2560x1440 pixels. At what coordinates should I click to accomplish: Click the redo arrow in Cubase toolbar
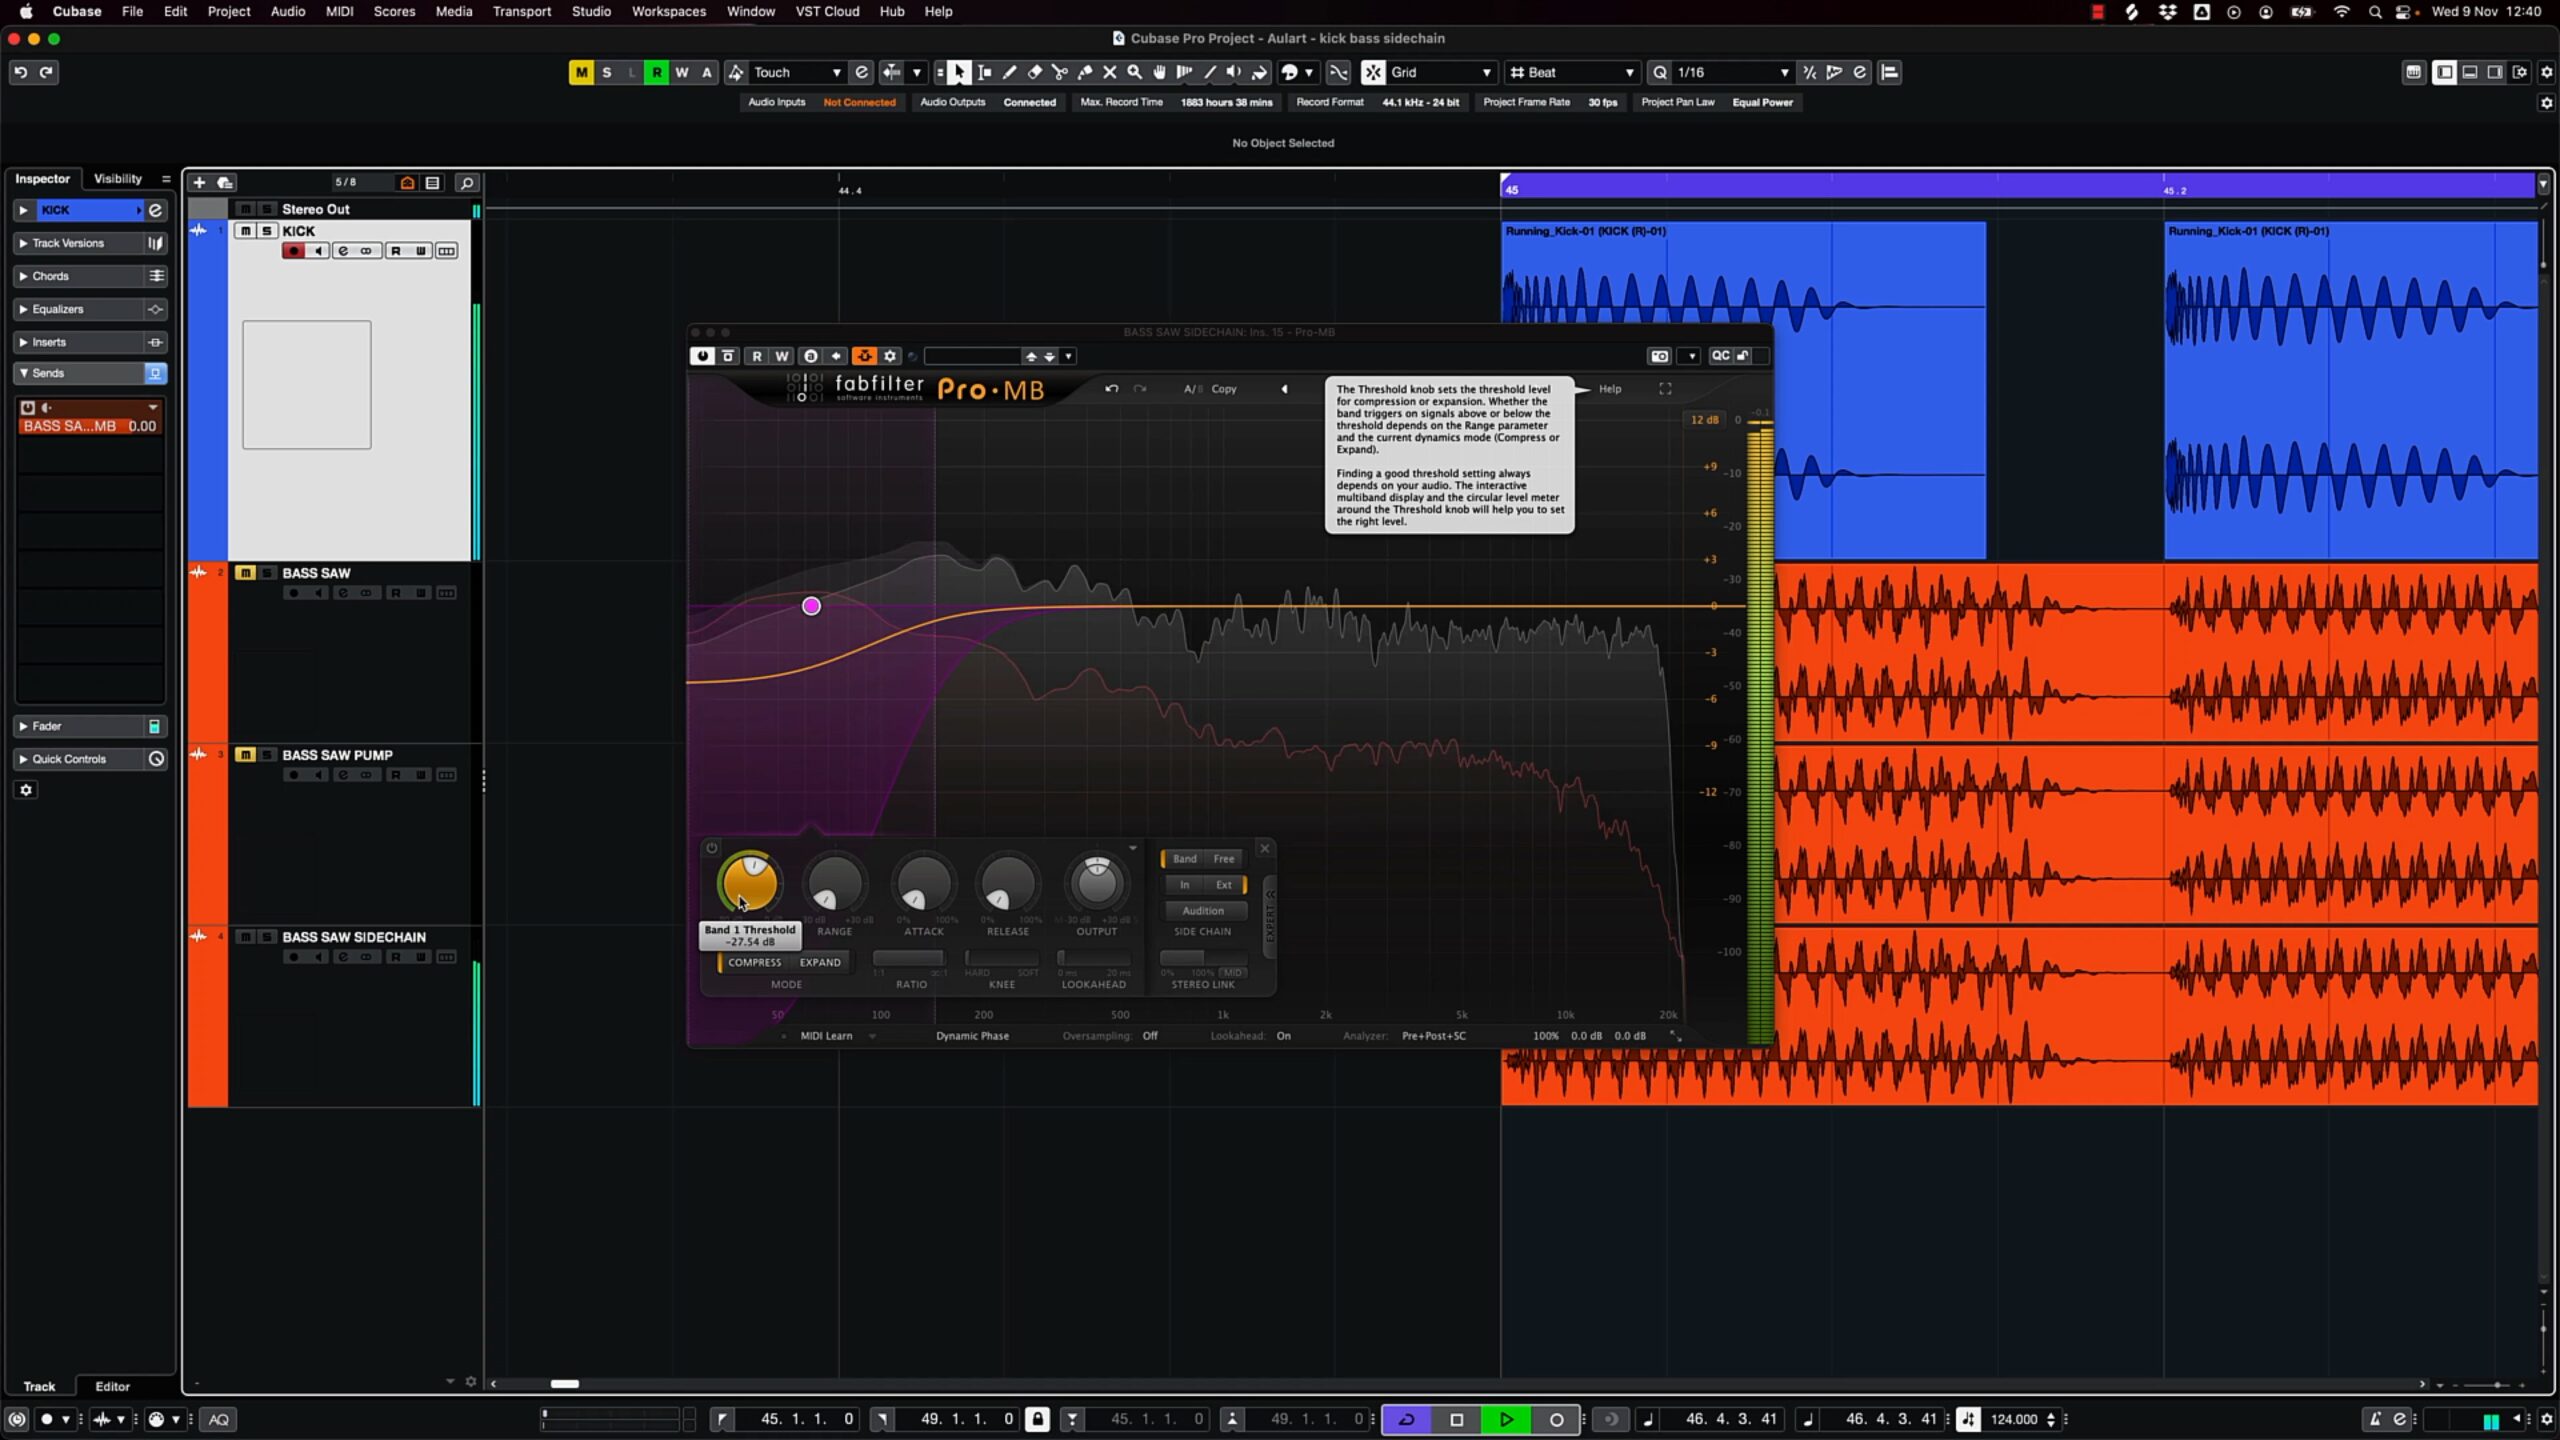pos(46,72)
